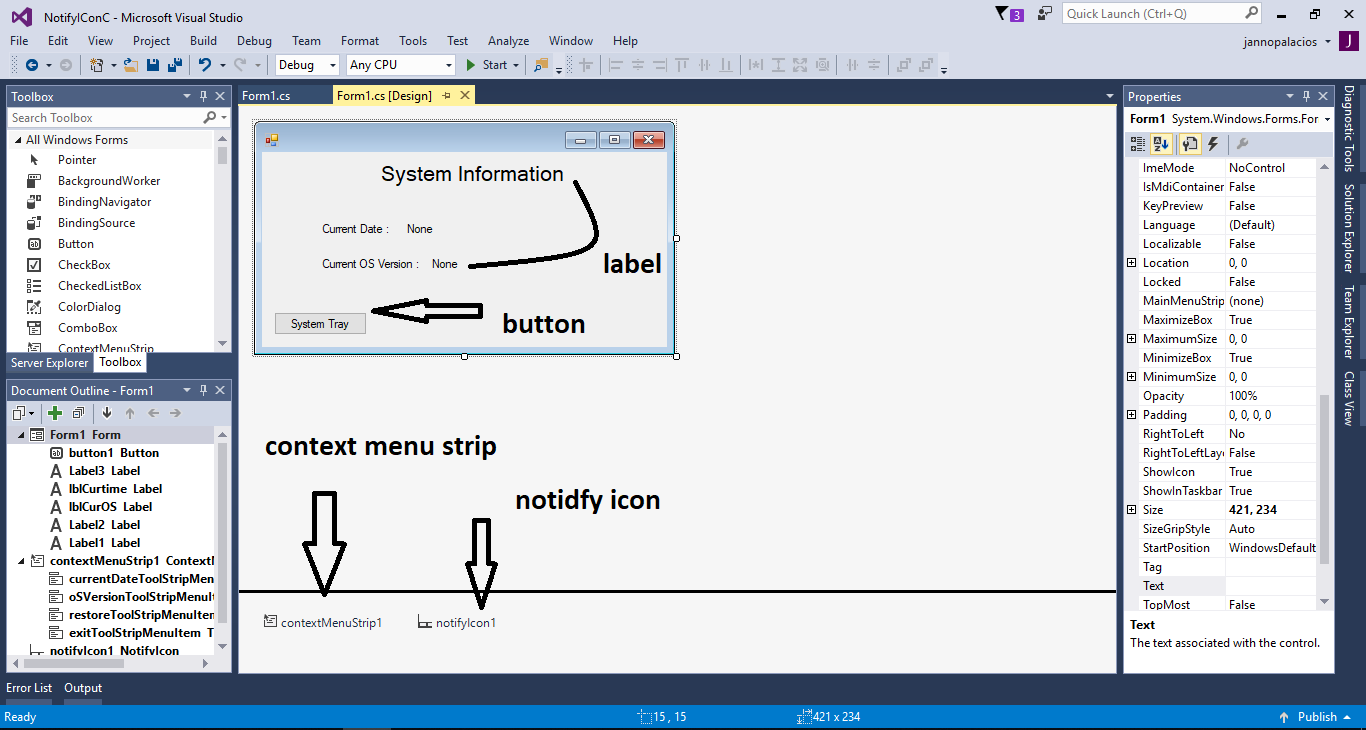Click the green Start debugging button
The image size is (1366, 730).
487,65
